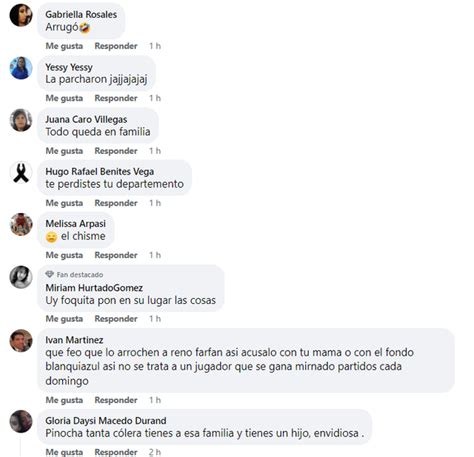Click the 2 h timestamp on Gloria's comment

pyautogui.click(x=155, y=452)
